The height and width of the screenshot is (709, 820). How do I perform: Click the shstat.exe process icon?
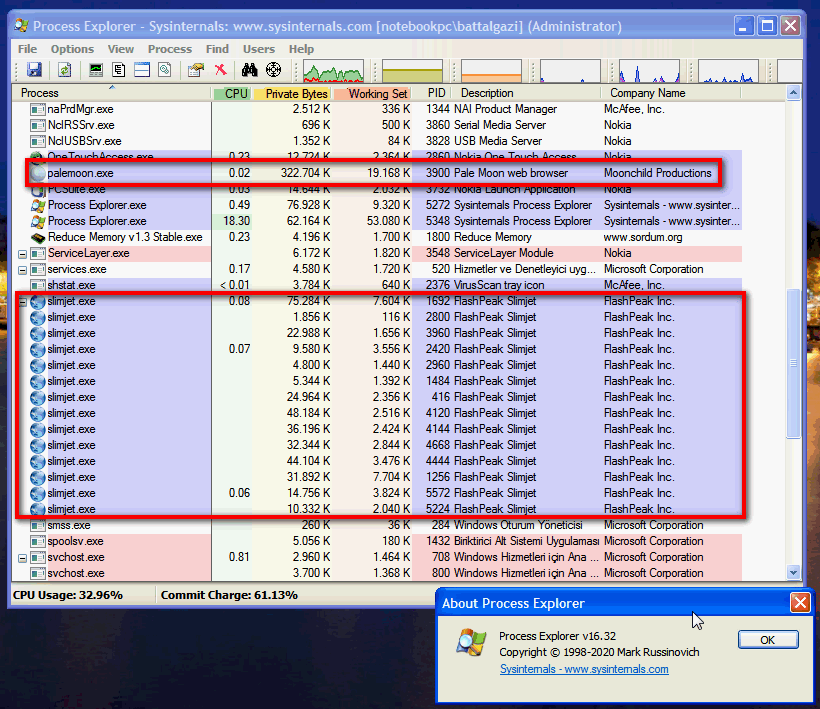click(x=38, y=285)
